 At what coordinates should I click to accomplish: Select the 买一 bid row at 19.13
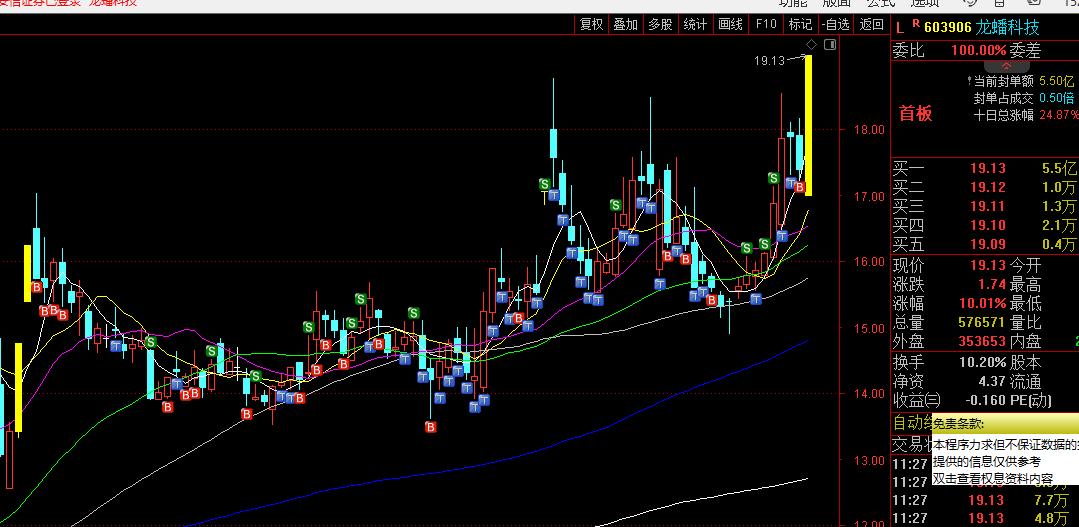[x=985, y=169]
